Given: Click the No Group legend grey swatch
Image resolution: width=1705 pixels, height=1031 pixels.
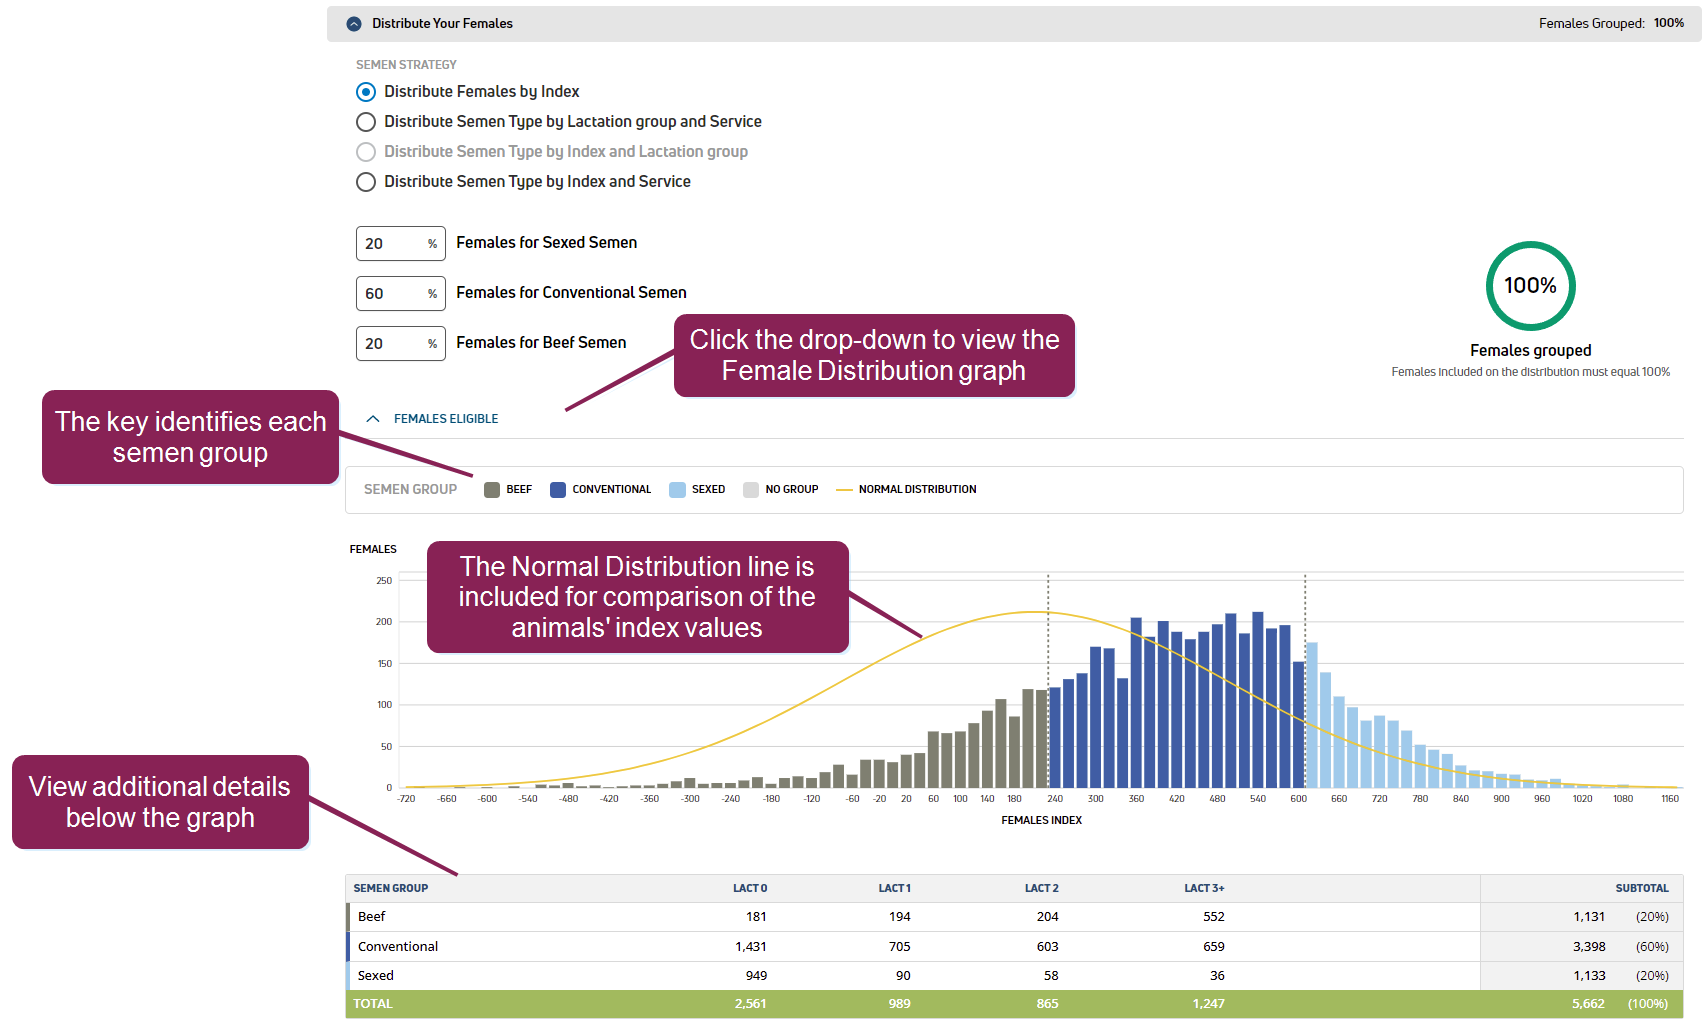Looking at the screenshot, I should tap(751, 490).
